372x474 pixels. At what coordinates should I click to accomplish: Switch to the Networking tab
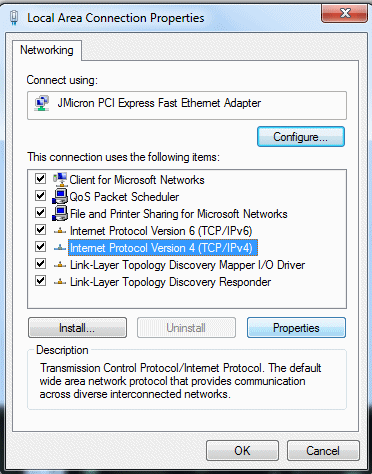pyautogui.click(x=47, y=50)
